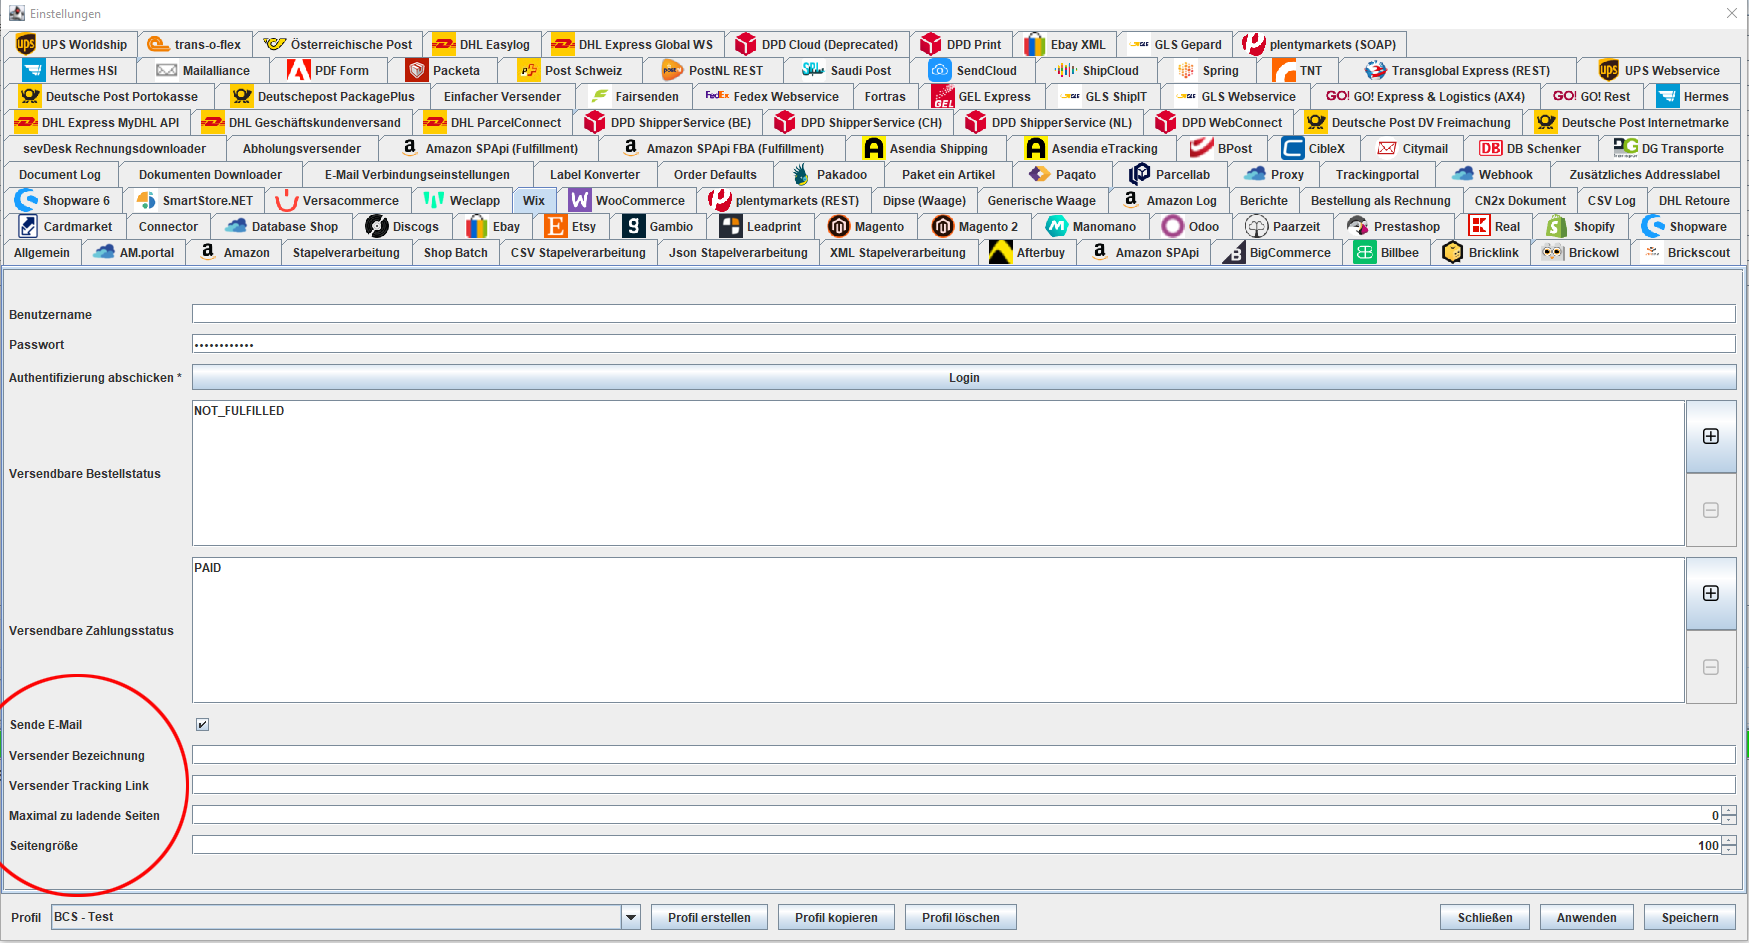This screenshot has height=943, width=1749.
Task: Switch to SendCloud tab
Action: 973,70
